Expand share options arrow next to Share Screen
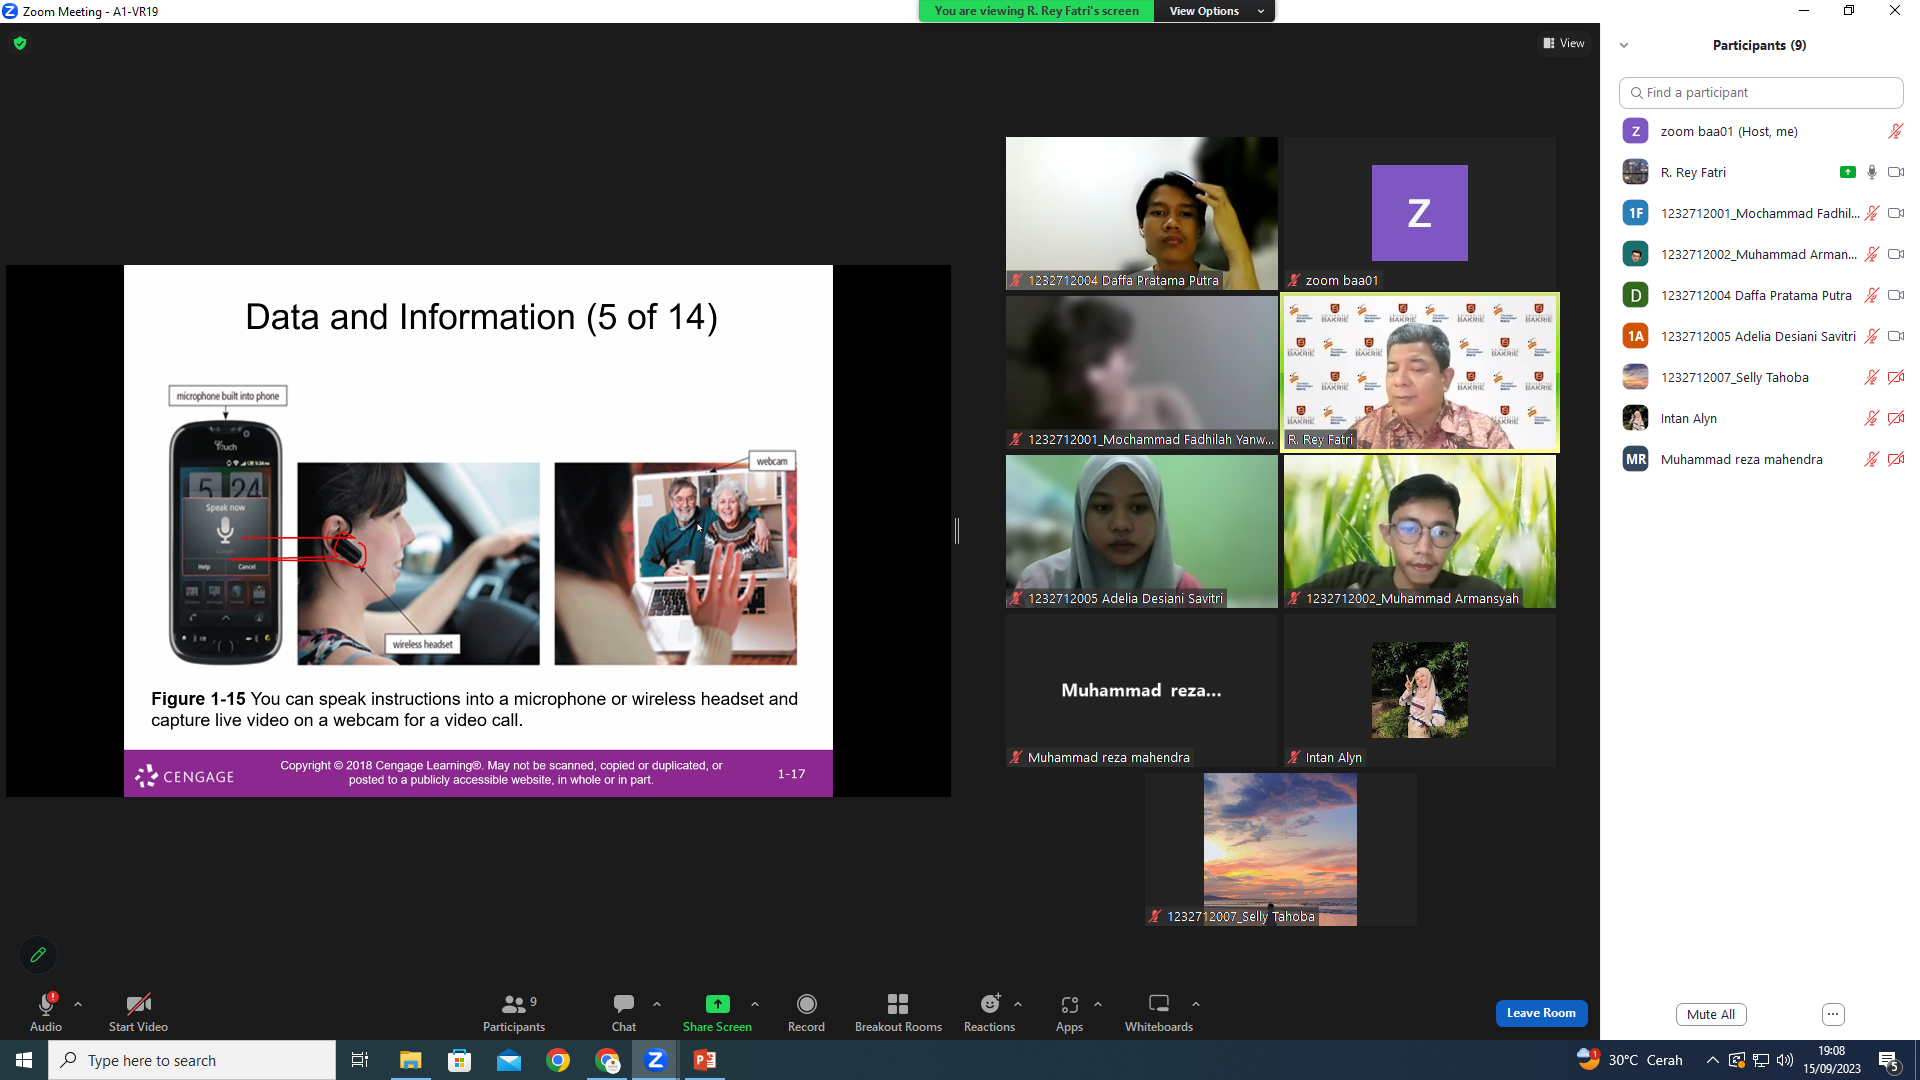This screenshot has height=1080, width=1920. [755, 1004]
